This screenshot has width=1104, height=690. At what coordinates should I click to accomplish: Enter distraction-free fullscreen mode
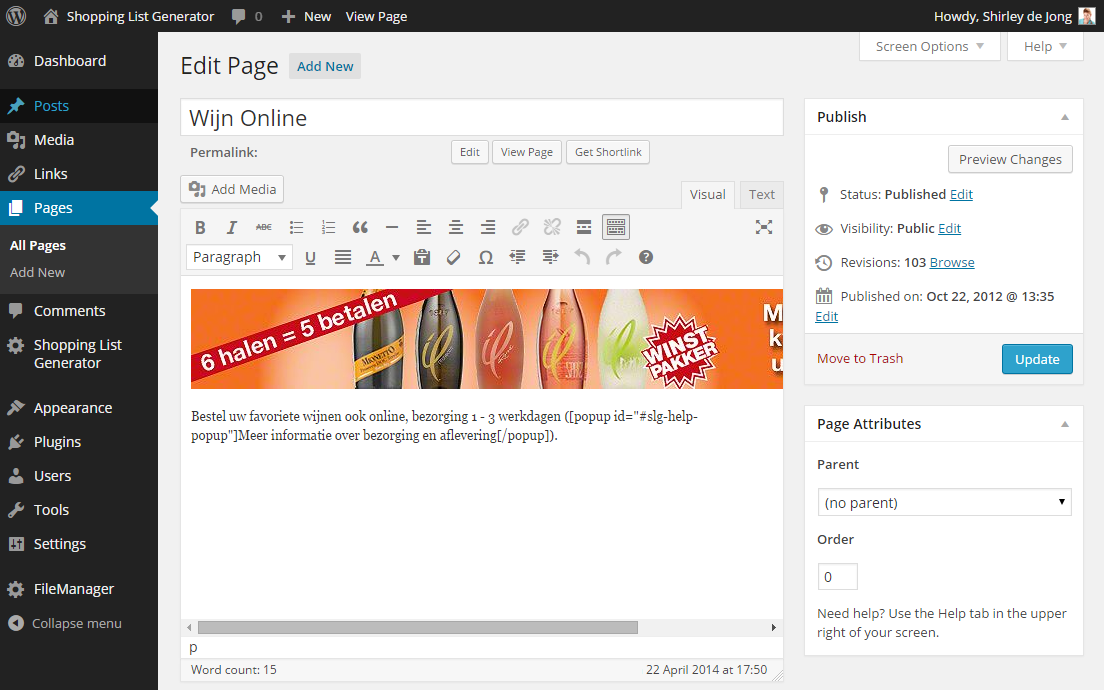[x=764, y=228]
